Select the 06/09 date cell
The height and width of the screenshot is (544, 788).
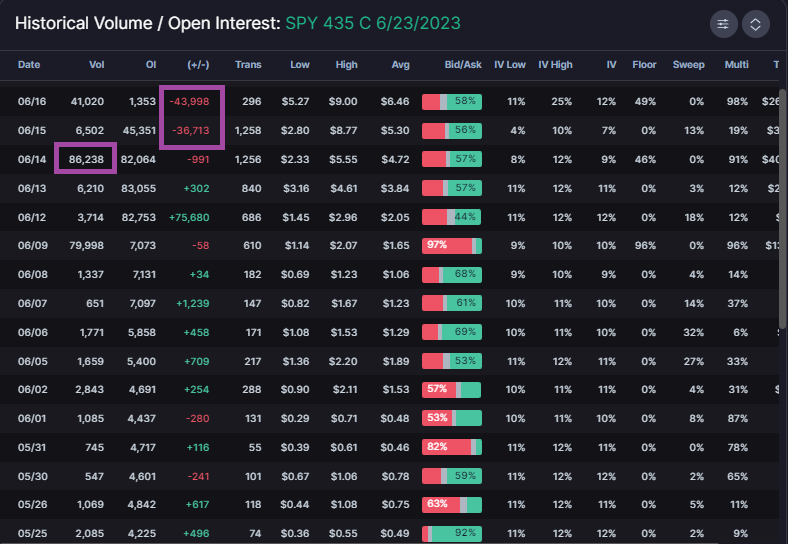click(x=33, y=246)
